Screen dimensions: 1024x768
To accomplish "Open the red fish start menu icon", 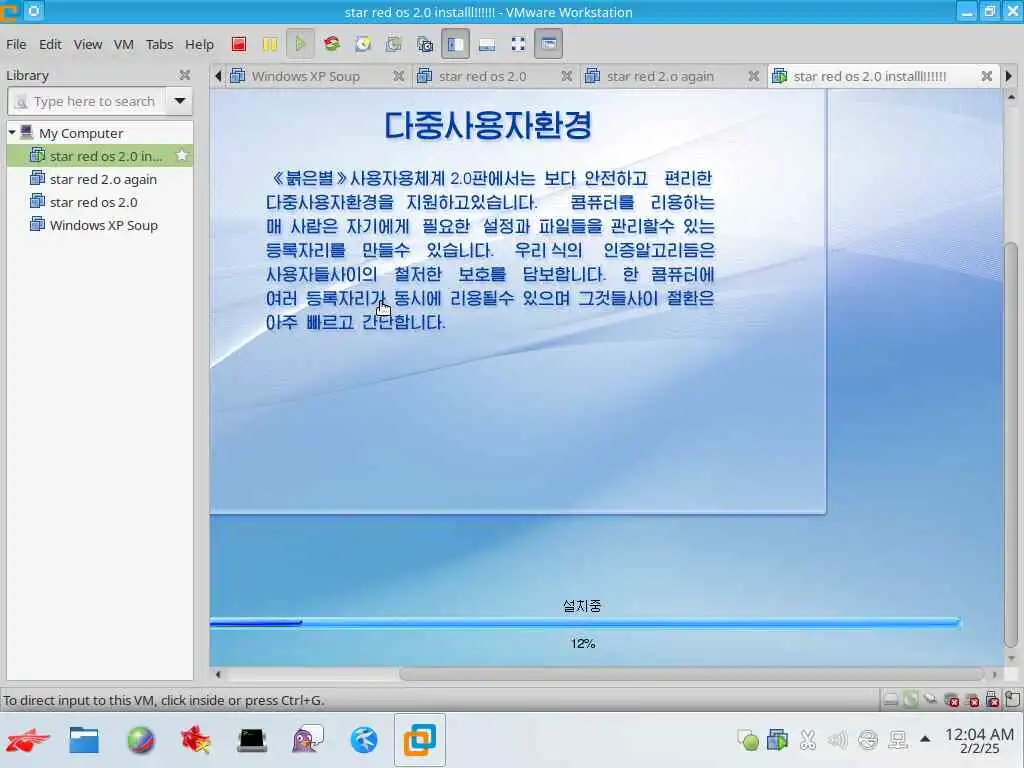I will click(27, 740).
